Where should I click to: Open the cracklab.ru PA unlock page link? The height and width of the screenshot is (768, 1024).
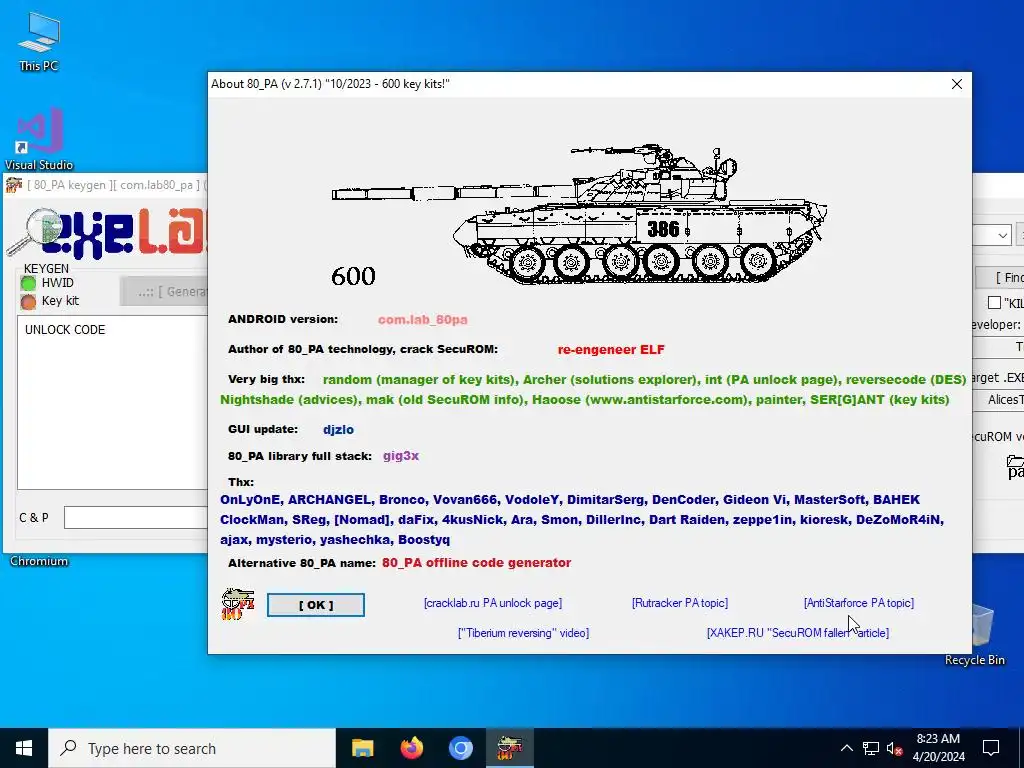(x=492, y=603)
